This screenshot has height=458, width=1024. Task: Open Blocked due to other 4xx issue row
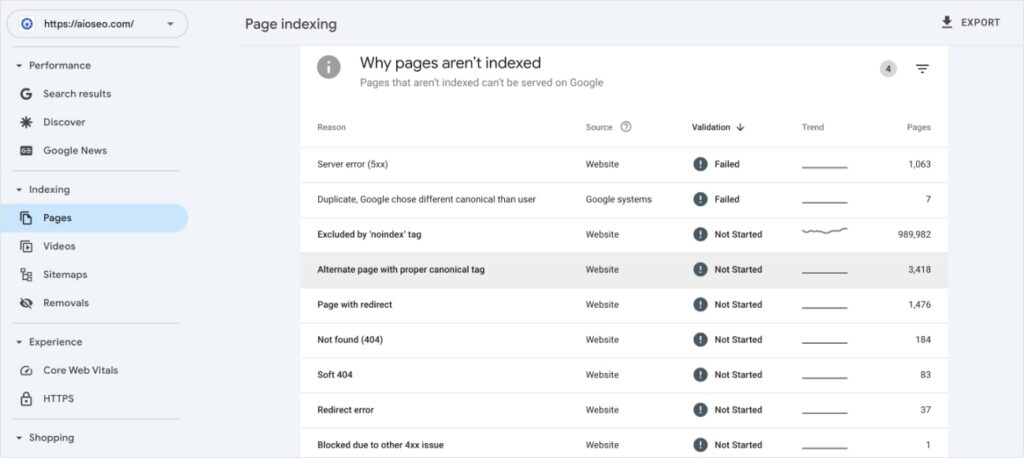[624, 444]
